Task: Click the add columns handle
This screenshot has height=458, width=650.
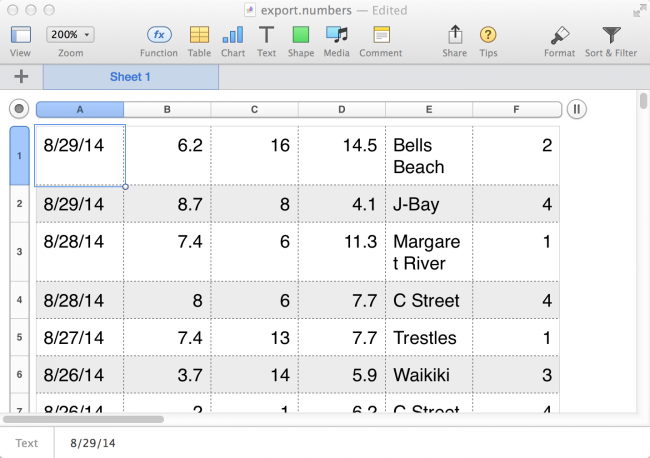Action: [x=577, y=109]
